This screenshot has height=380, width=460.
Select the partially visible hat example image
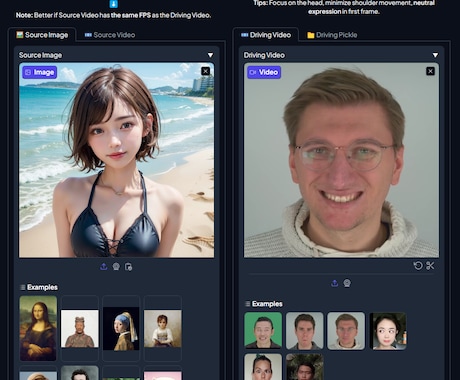pyautogui.click(x=38, y=375)
